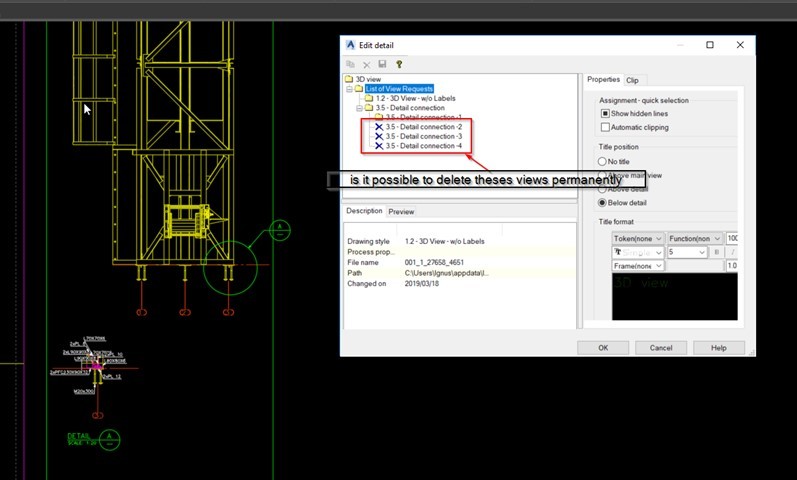Click the green circled A detail marker in drawing
Screen dimensions: 797x480
280,230
